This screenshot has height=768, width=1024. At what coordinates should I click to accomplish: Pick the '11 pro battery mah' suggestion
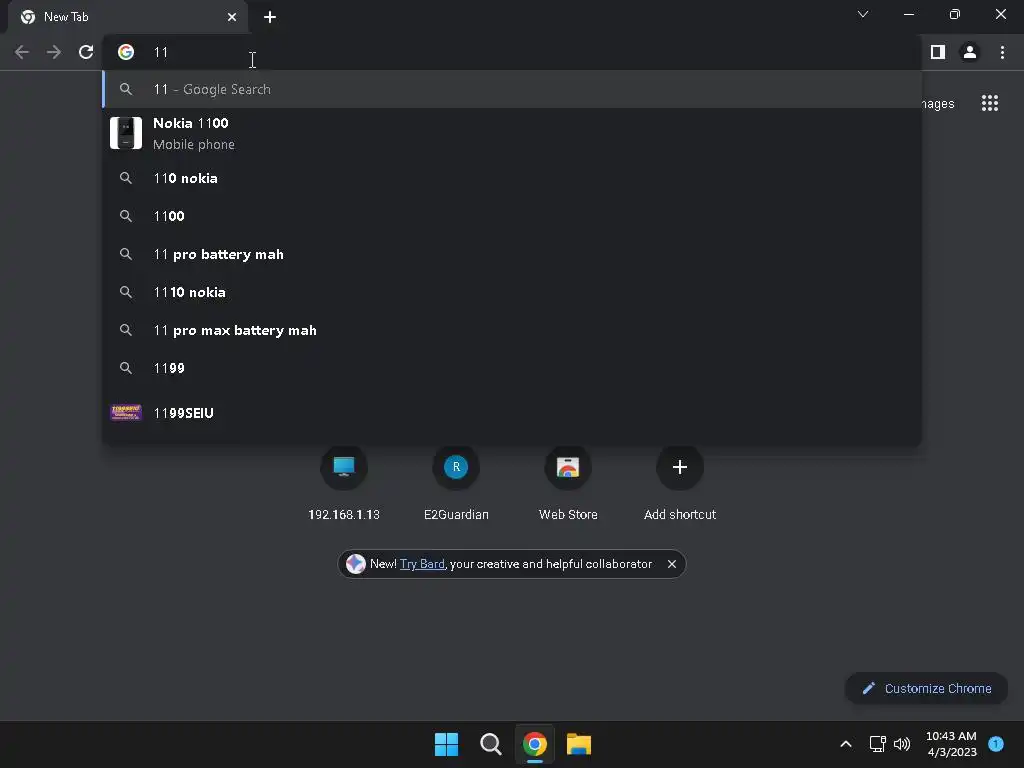click(x=512, y=254)
